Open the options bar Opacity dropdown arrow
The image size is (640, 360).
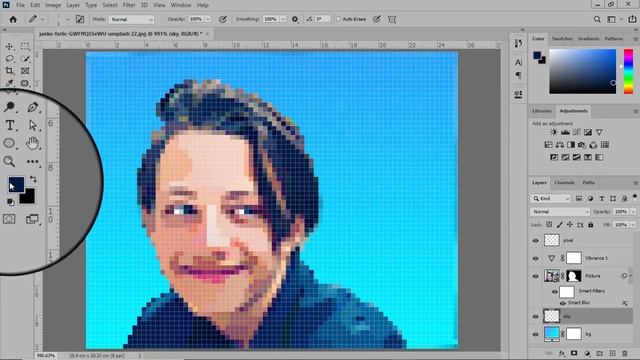[208, 19]
